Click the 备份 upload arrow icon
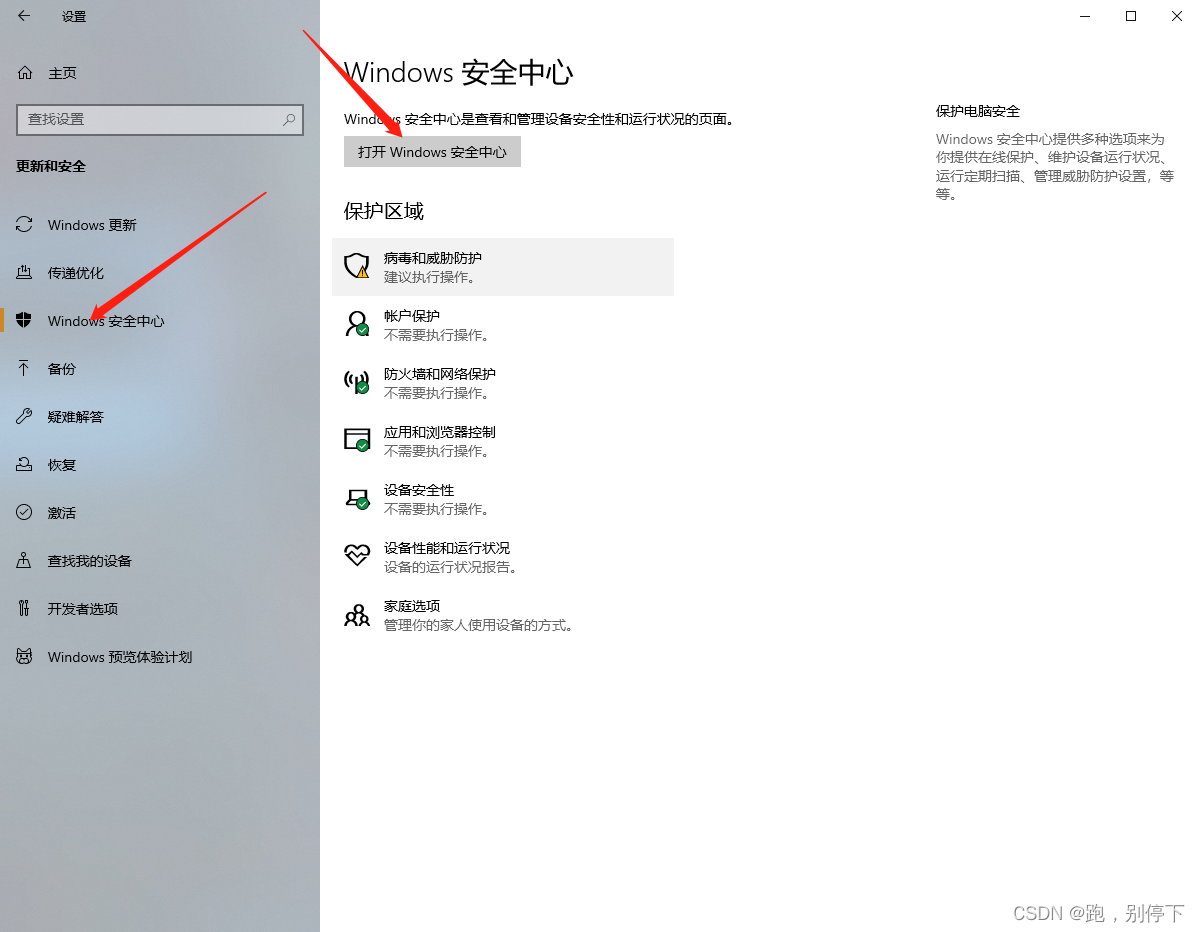 [24, 369]
